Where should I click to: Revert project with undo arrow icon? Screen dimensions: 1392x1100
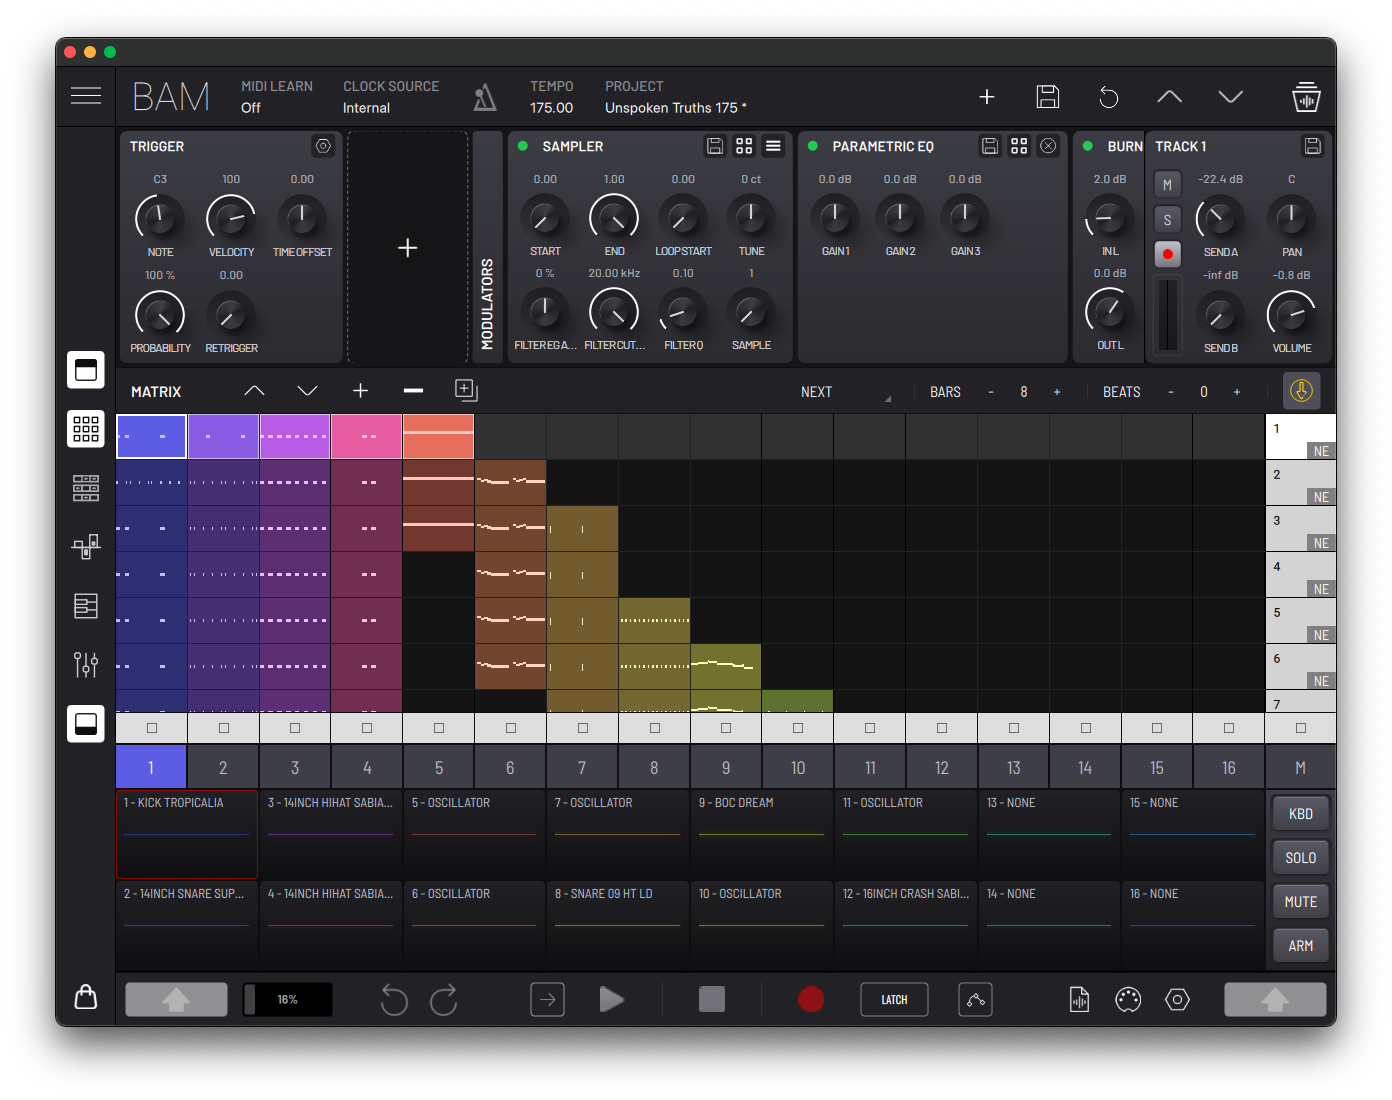point(1109,97)
